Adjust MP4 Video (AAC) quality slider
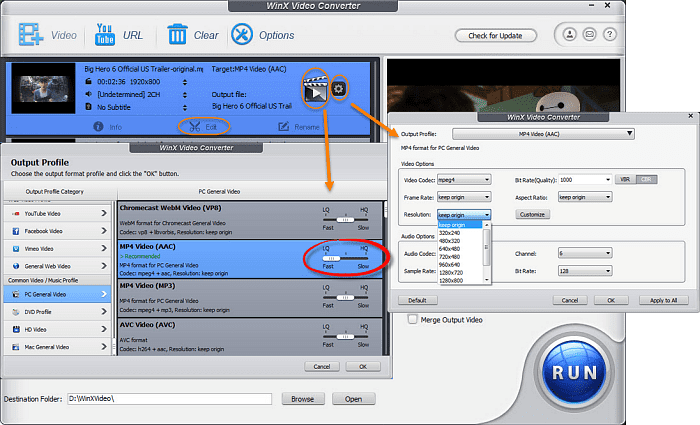This screenshot has width=700, height=425. (331, 258)
